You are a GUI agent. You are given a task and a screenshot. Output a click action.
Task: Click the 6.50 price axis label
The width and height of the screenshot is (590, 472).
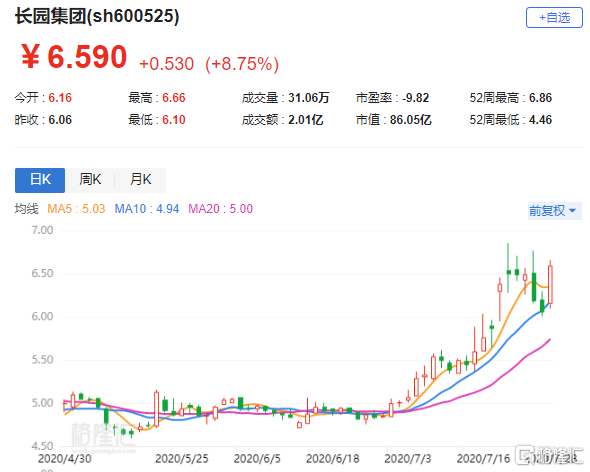click(42, 273)
